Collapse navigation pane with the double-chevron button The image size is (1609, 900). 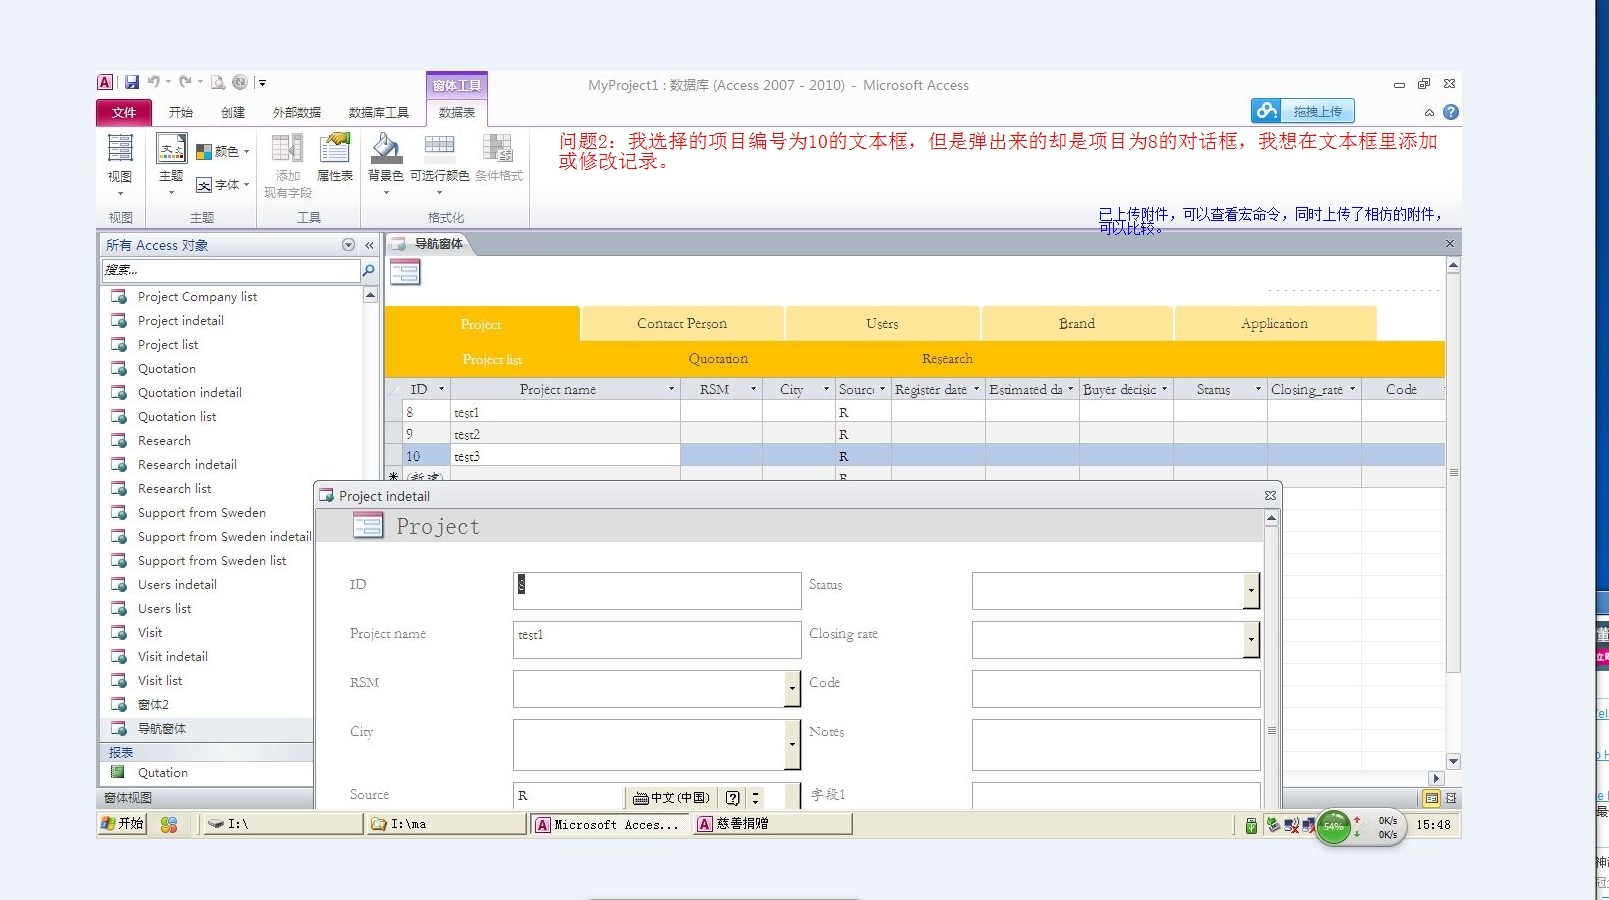click(369, 245)
